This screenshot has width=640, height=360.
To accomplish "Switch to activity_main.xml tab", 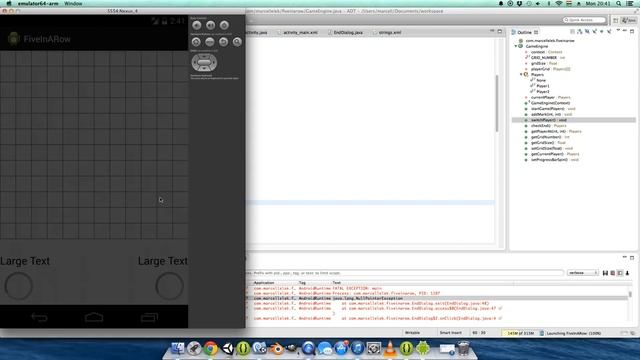I will pyautogui.click(x=298, y=32).
